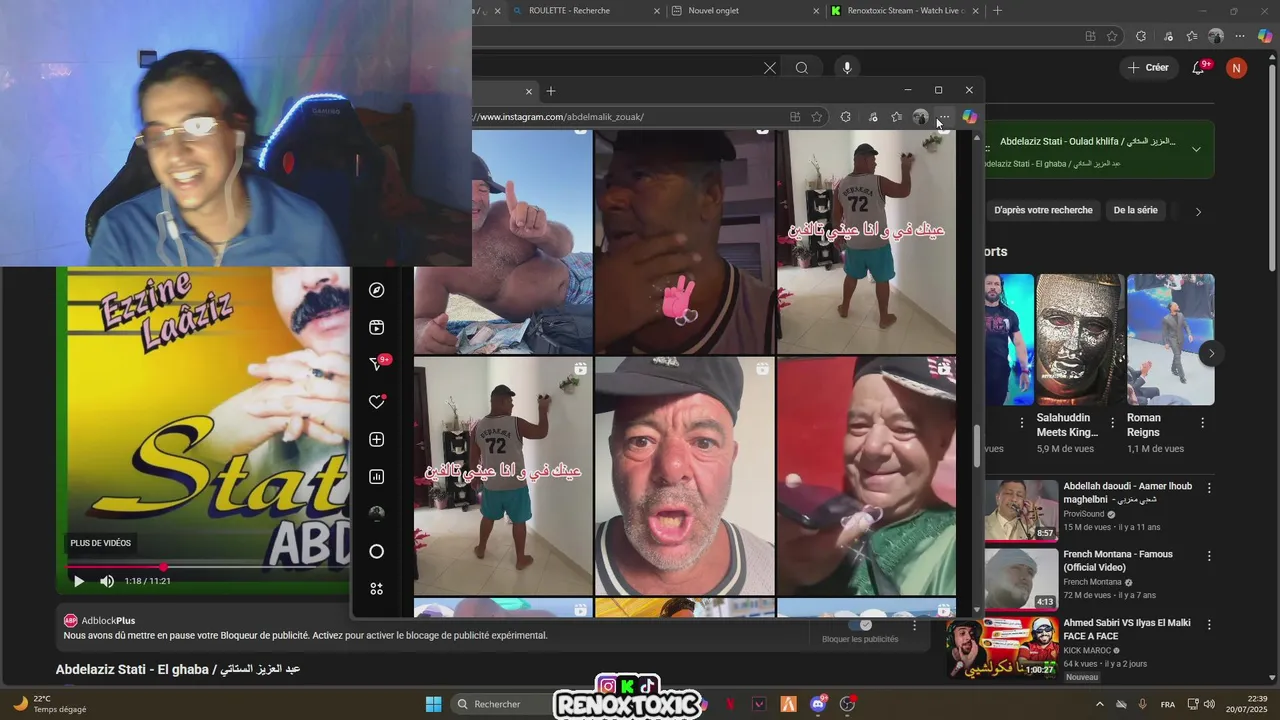This screenshot has width=1280, height=720.
Task: Show next filter chips arrow
Action: [x=1198, y=212]
